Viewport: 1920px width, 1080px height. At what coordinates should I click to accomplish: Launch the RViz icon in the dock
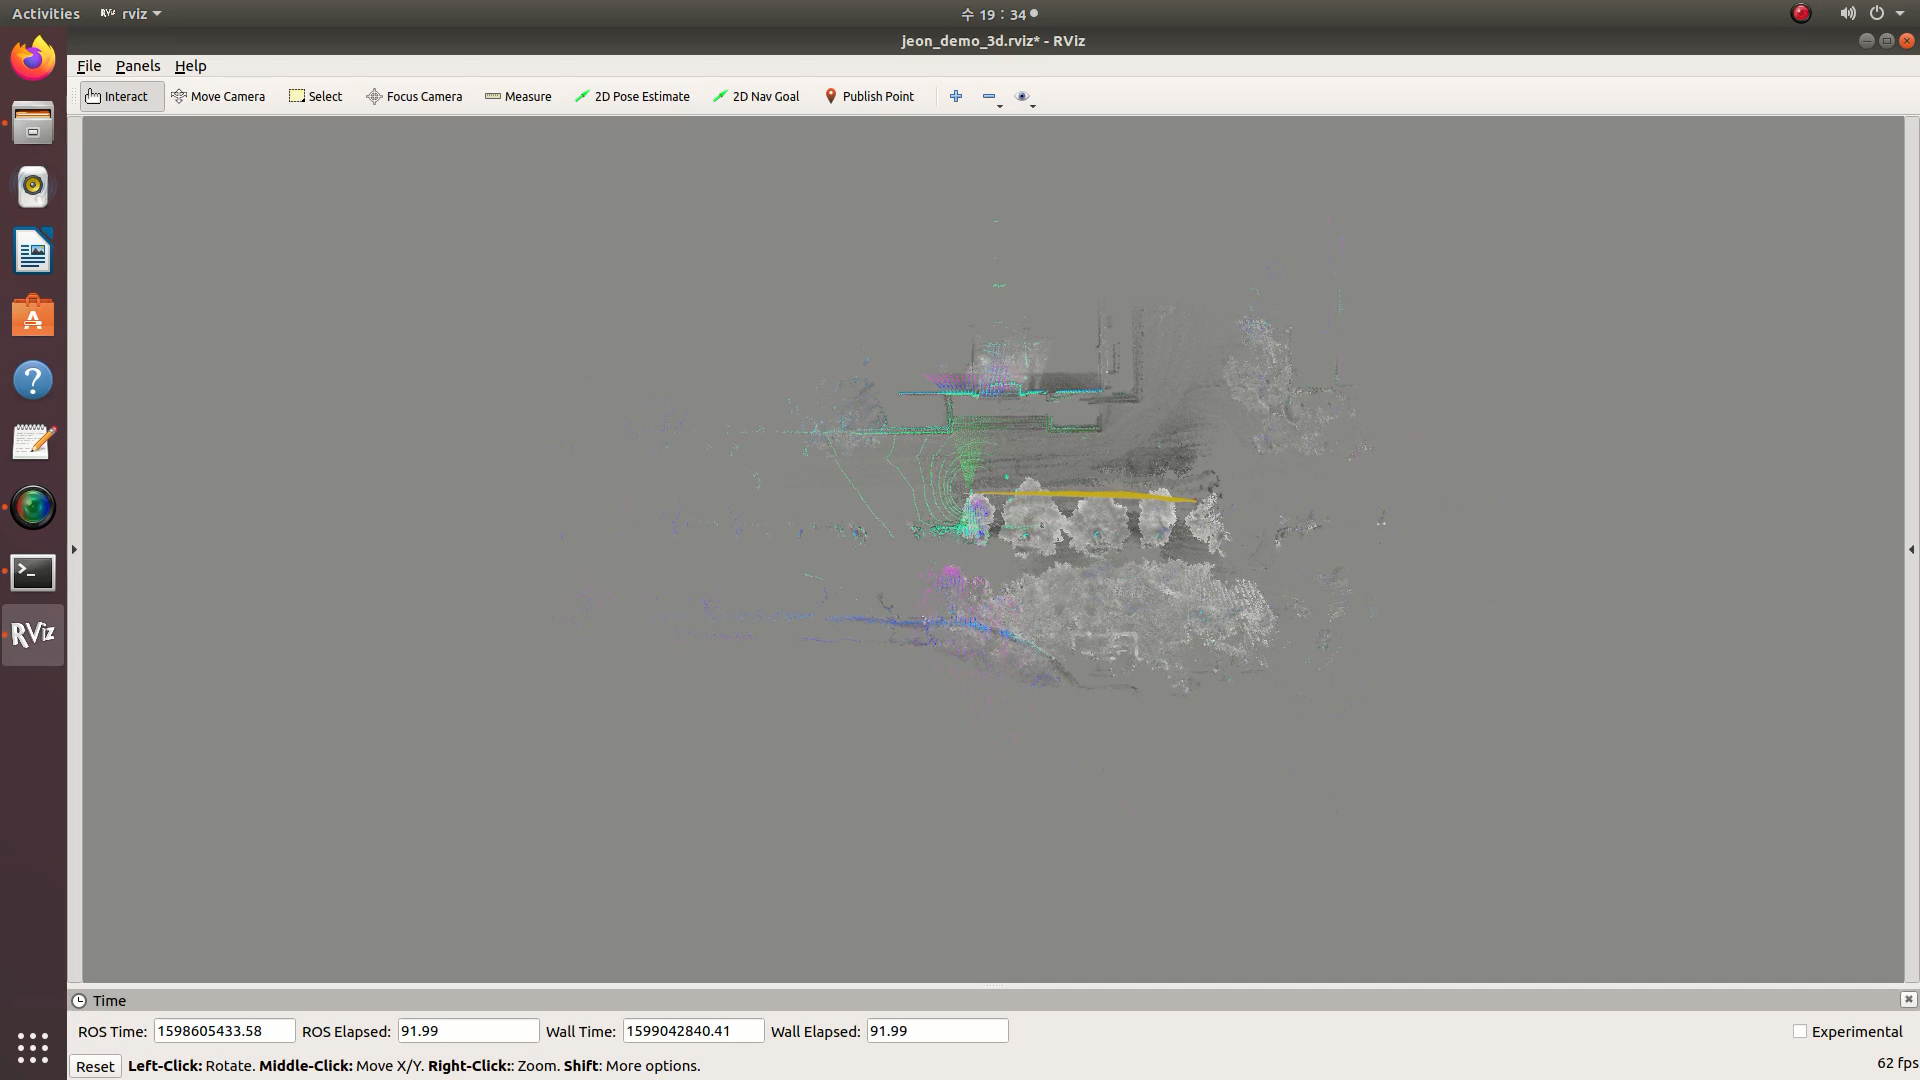(32, 634)
